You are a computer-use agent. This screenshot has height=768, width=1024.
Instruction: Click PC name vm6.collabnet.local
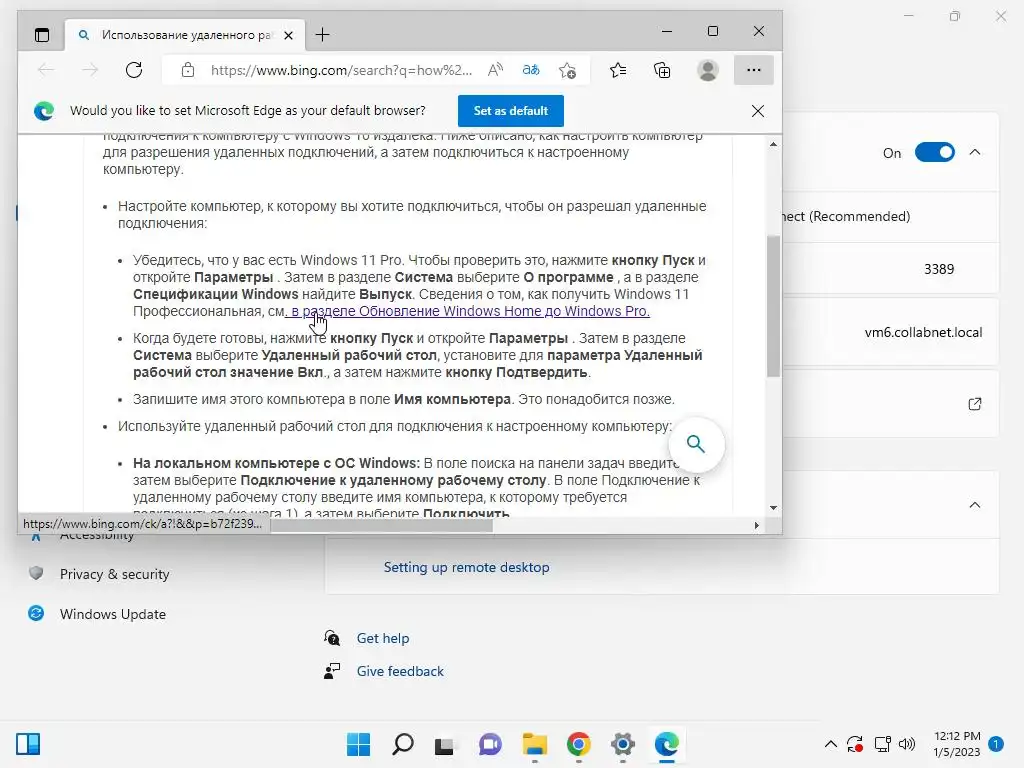coord(923,332)
